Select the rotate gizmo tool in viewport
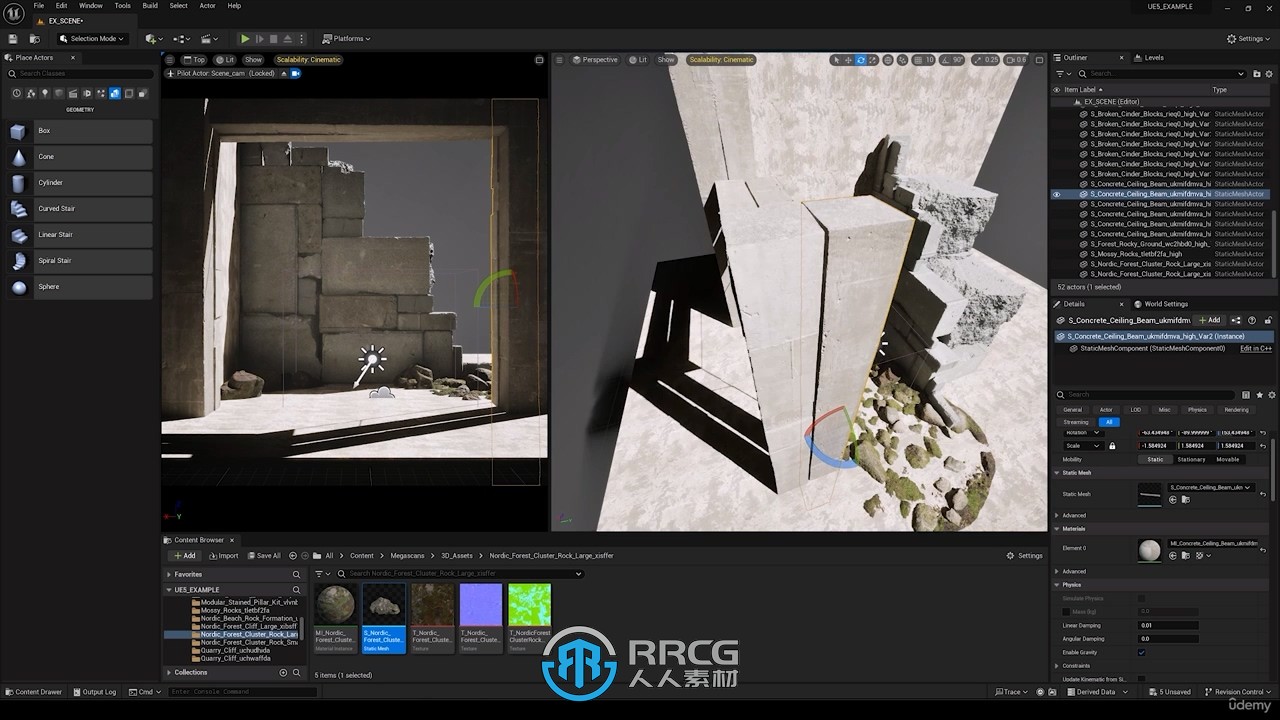The image size is (1280, 720). pos(860,60)
